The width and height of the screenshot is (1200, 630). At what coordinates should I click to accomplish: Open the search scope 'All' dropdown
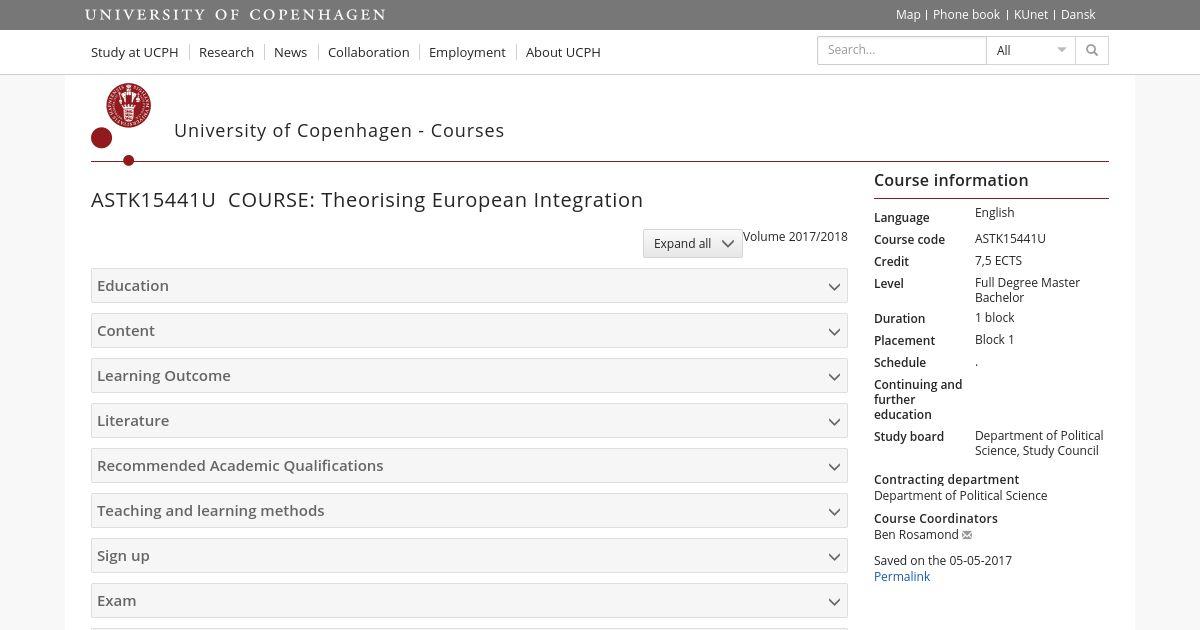(x=1030, y=51)
